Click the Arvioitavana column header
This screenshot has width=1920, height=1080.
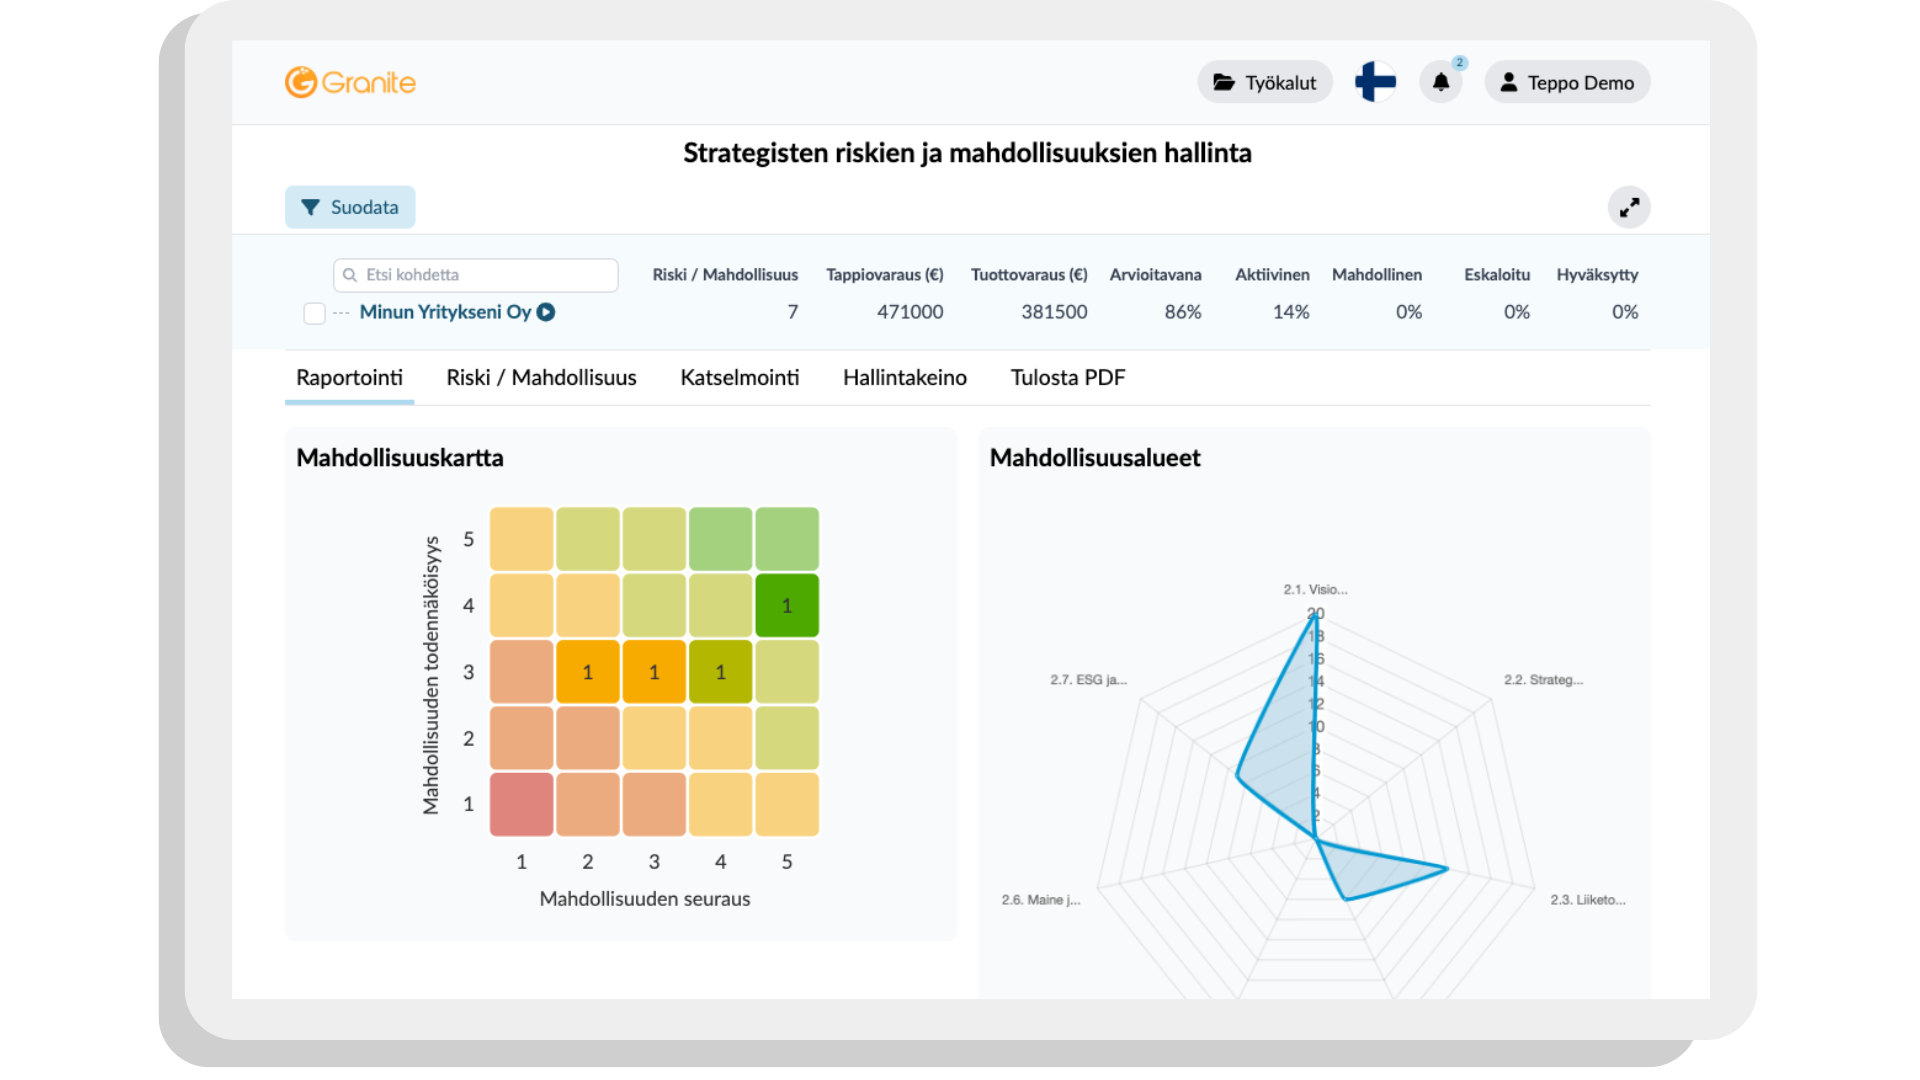point(1156,275)
